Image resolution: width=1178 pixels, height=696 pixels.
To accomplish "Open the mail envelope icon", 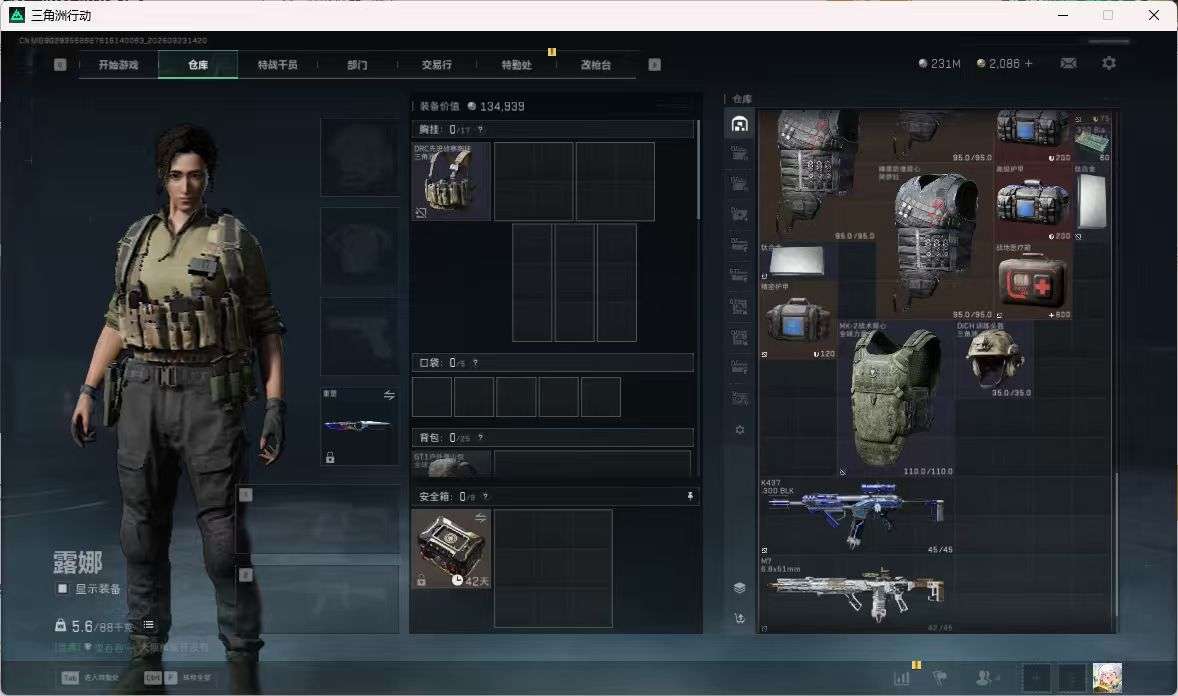I will tap(1068, 63).
